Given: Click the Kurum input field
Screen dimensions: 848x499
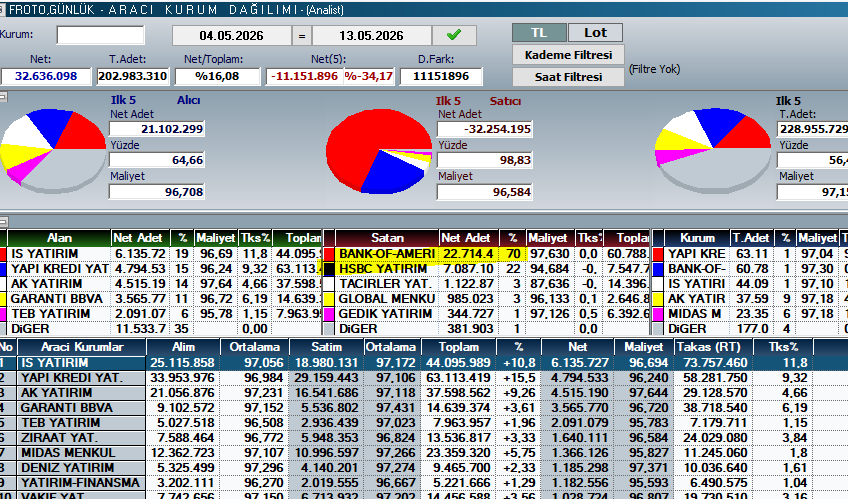Looking at the screenshot, I should (x=101, y=35).
